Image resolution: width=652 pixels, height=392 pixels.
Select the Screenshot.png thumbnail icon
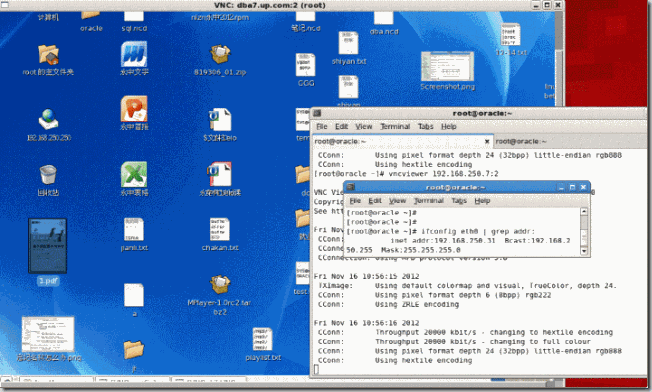[x=447, y=67]
